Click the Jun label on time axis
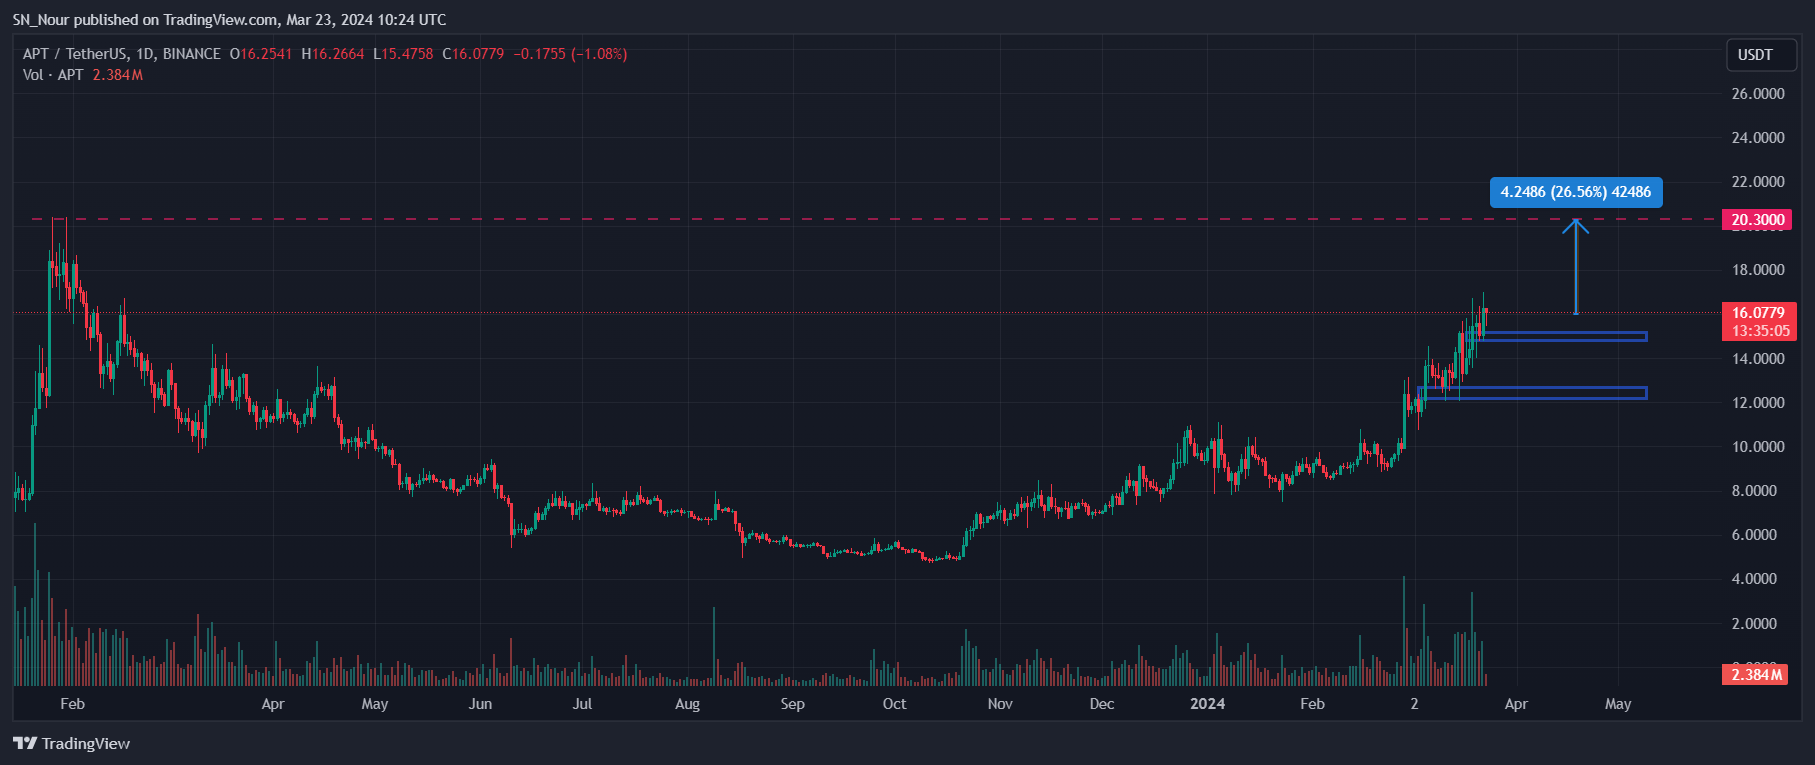The height and width of the screenshot is (765, 1815). [480, 704]
